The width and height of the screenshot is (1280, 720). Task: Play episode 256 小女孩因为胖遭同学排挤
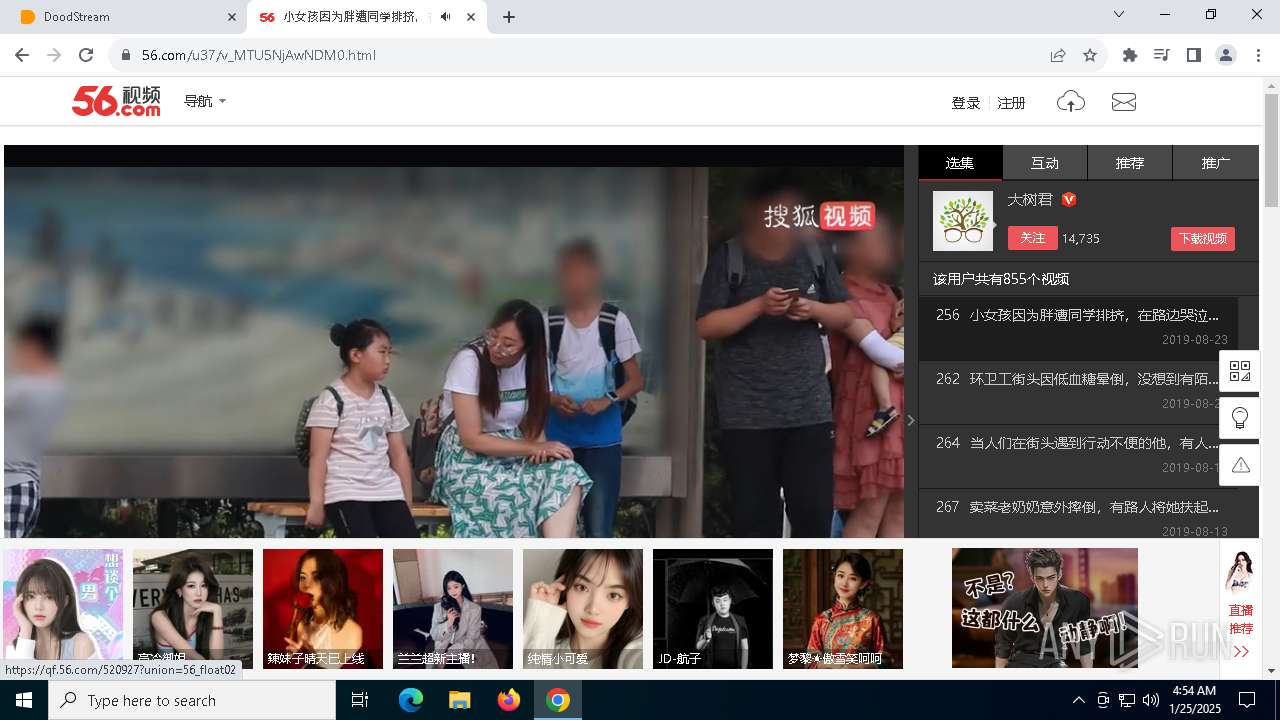(x=1078, y=328)
